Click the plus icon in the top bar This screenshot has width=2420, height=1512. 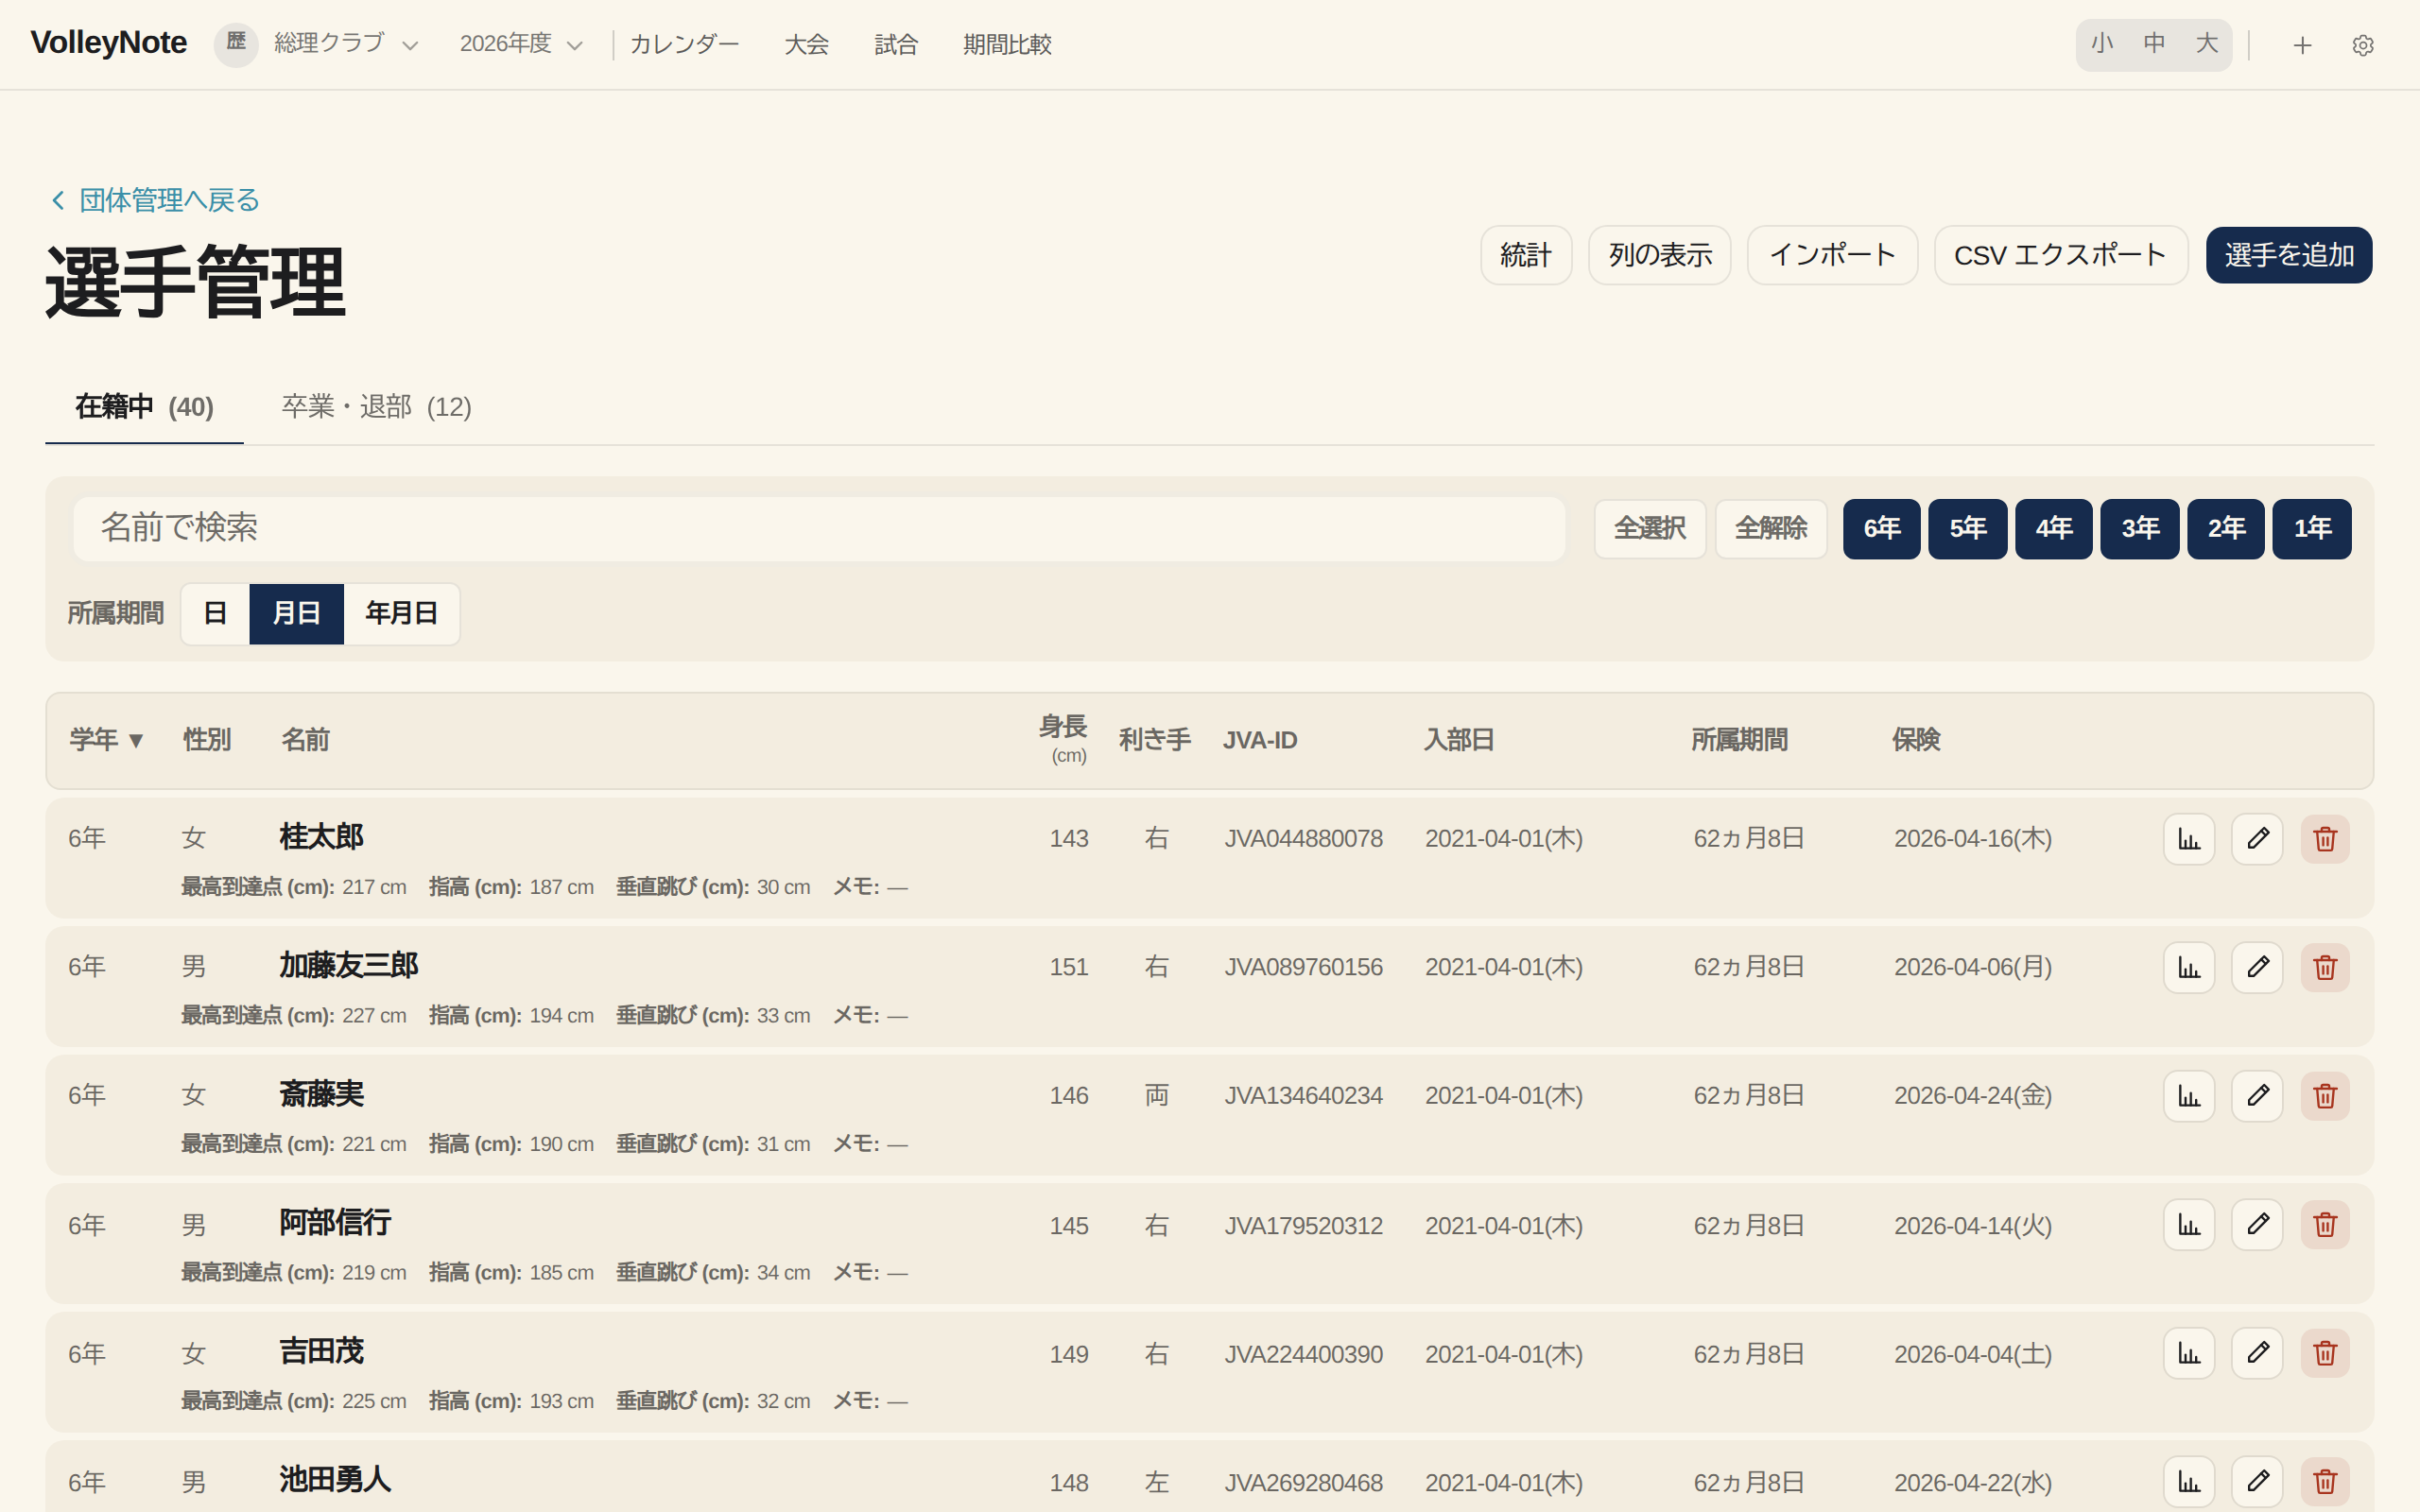[x=2302, y=45]
